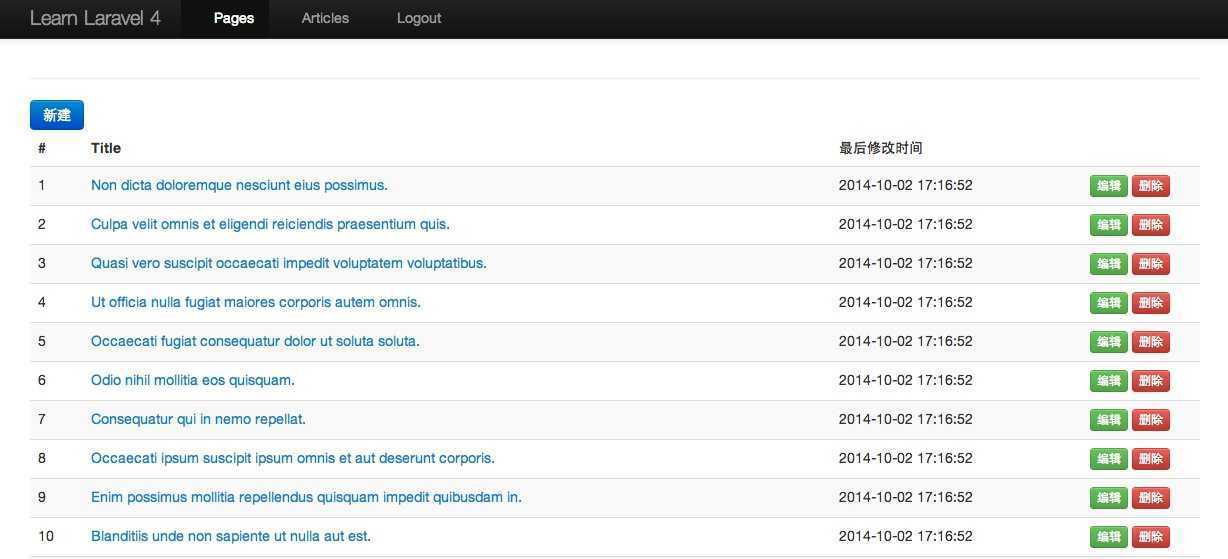
Task: Open page "Culpa velit omnis et eligendi"
Action: coord(270,224)
